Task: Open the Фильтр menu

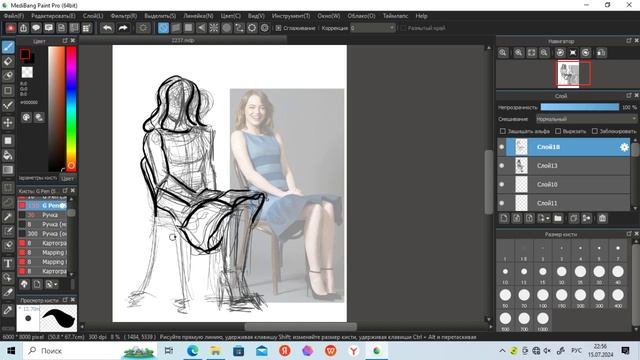Action: click(123, 16)
